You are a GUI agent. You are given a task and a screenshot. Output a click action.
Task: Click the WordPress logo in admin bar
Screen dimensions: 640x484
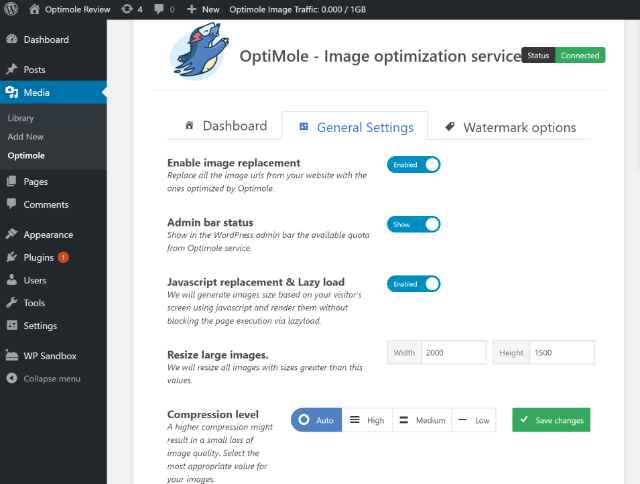point(11,9)
